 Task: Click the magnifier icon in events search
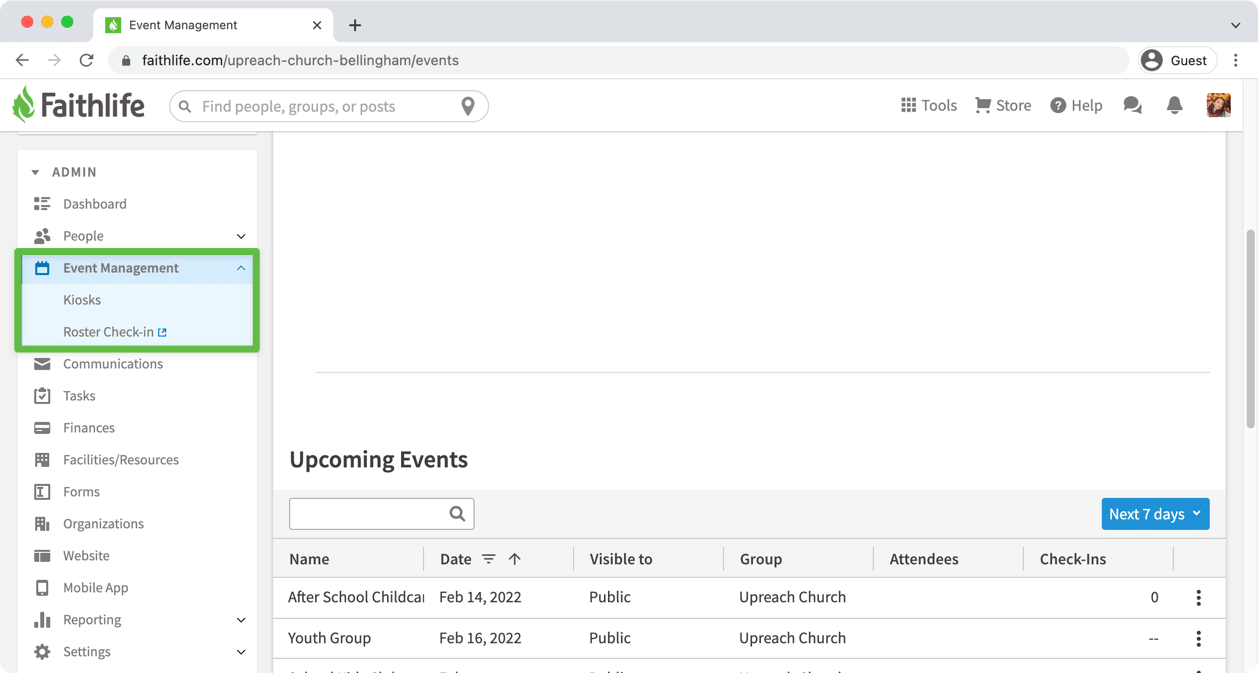click(x=457, y=514)
